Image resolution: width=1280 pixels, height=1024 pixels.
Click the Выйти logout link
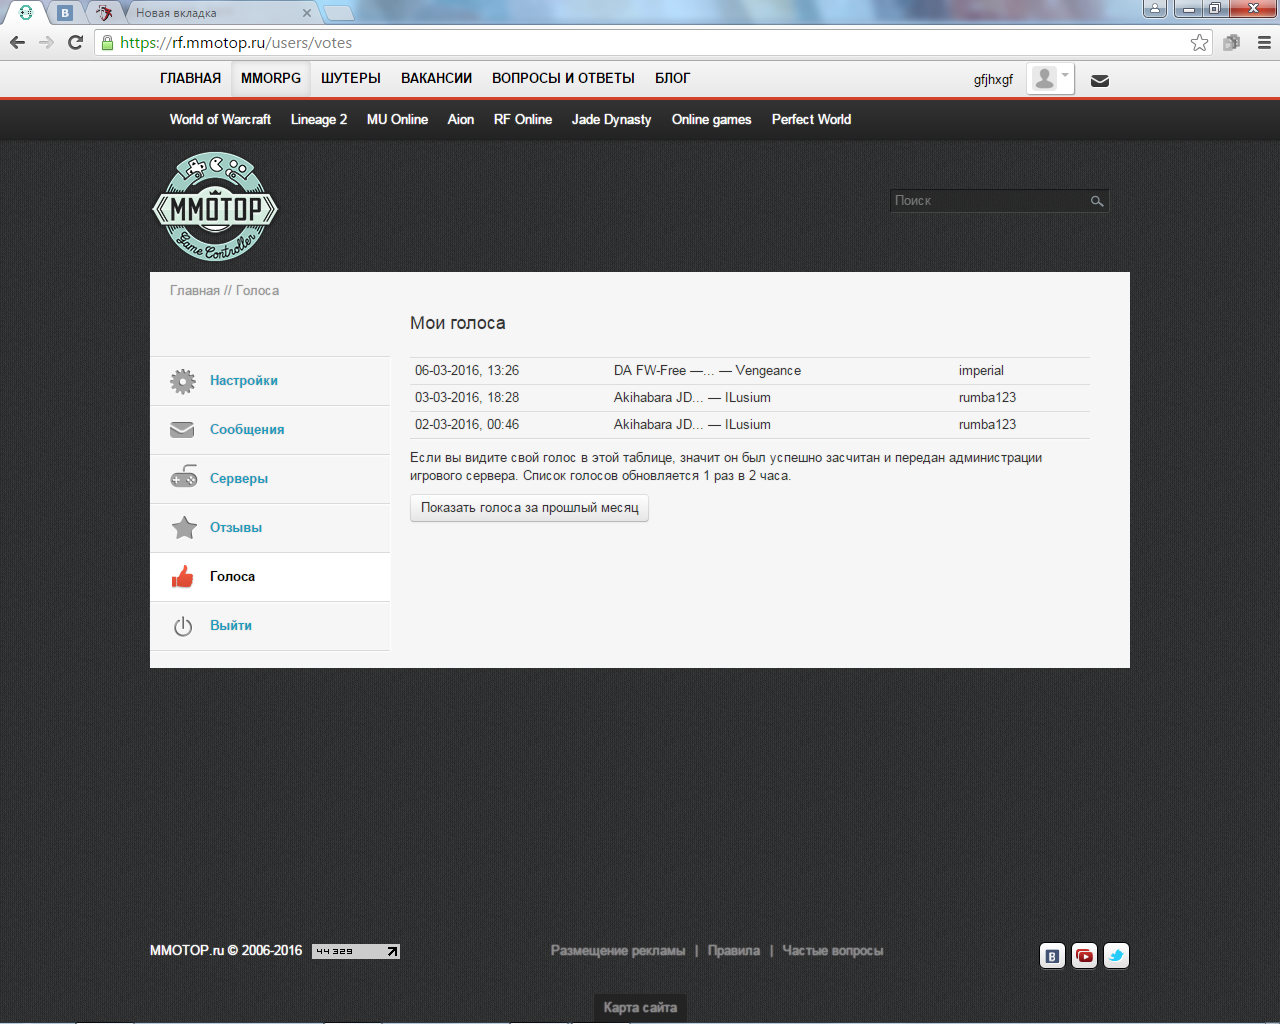(x=231, y=626)
